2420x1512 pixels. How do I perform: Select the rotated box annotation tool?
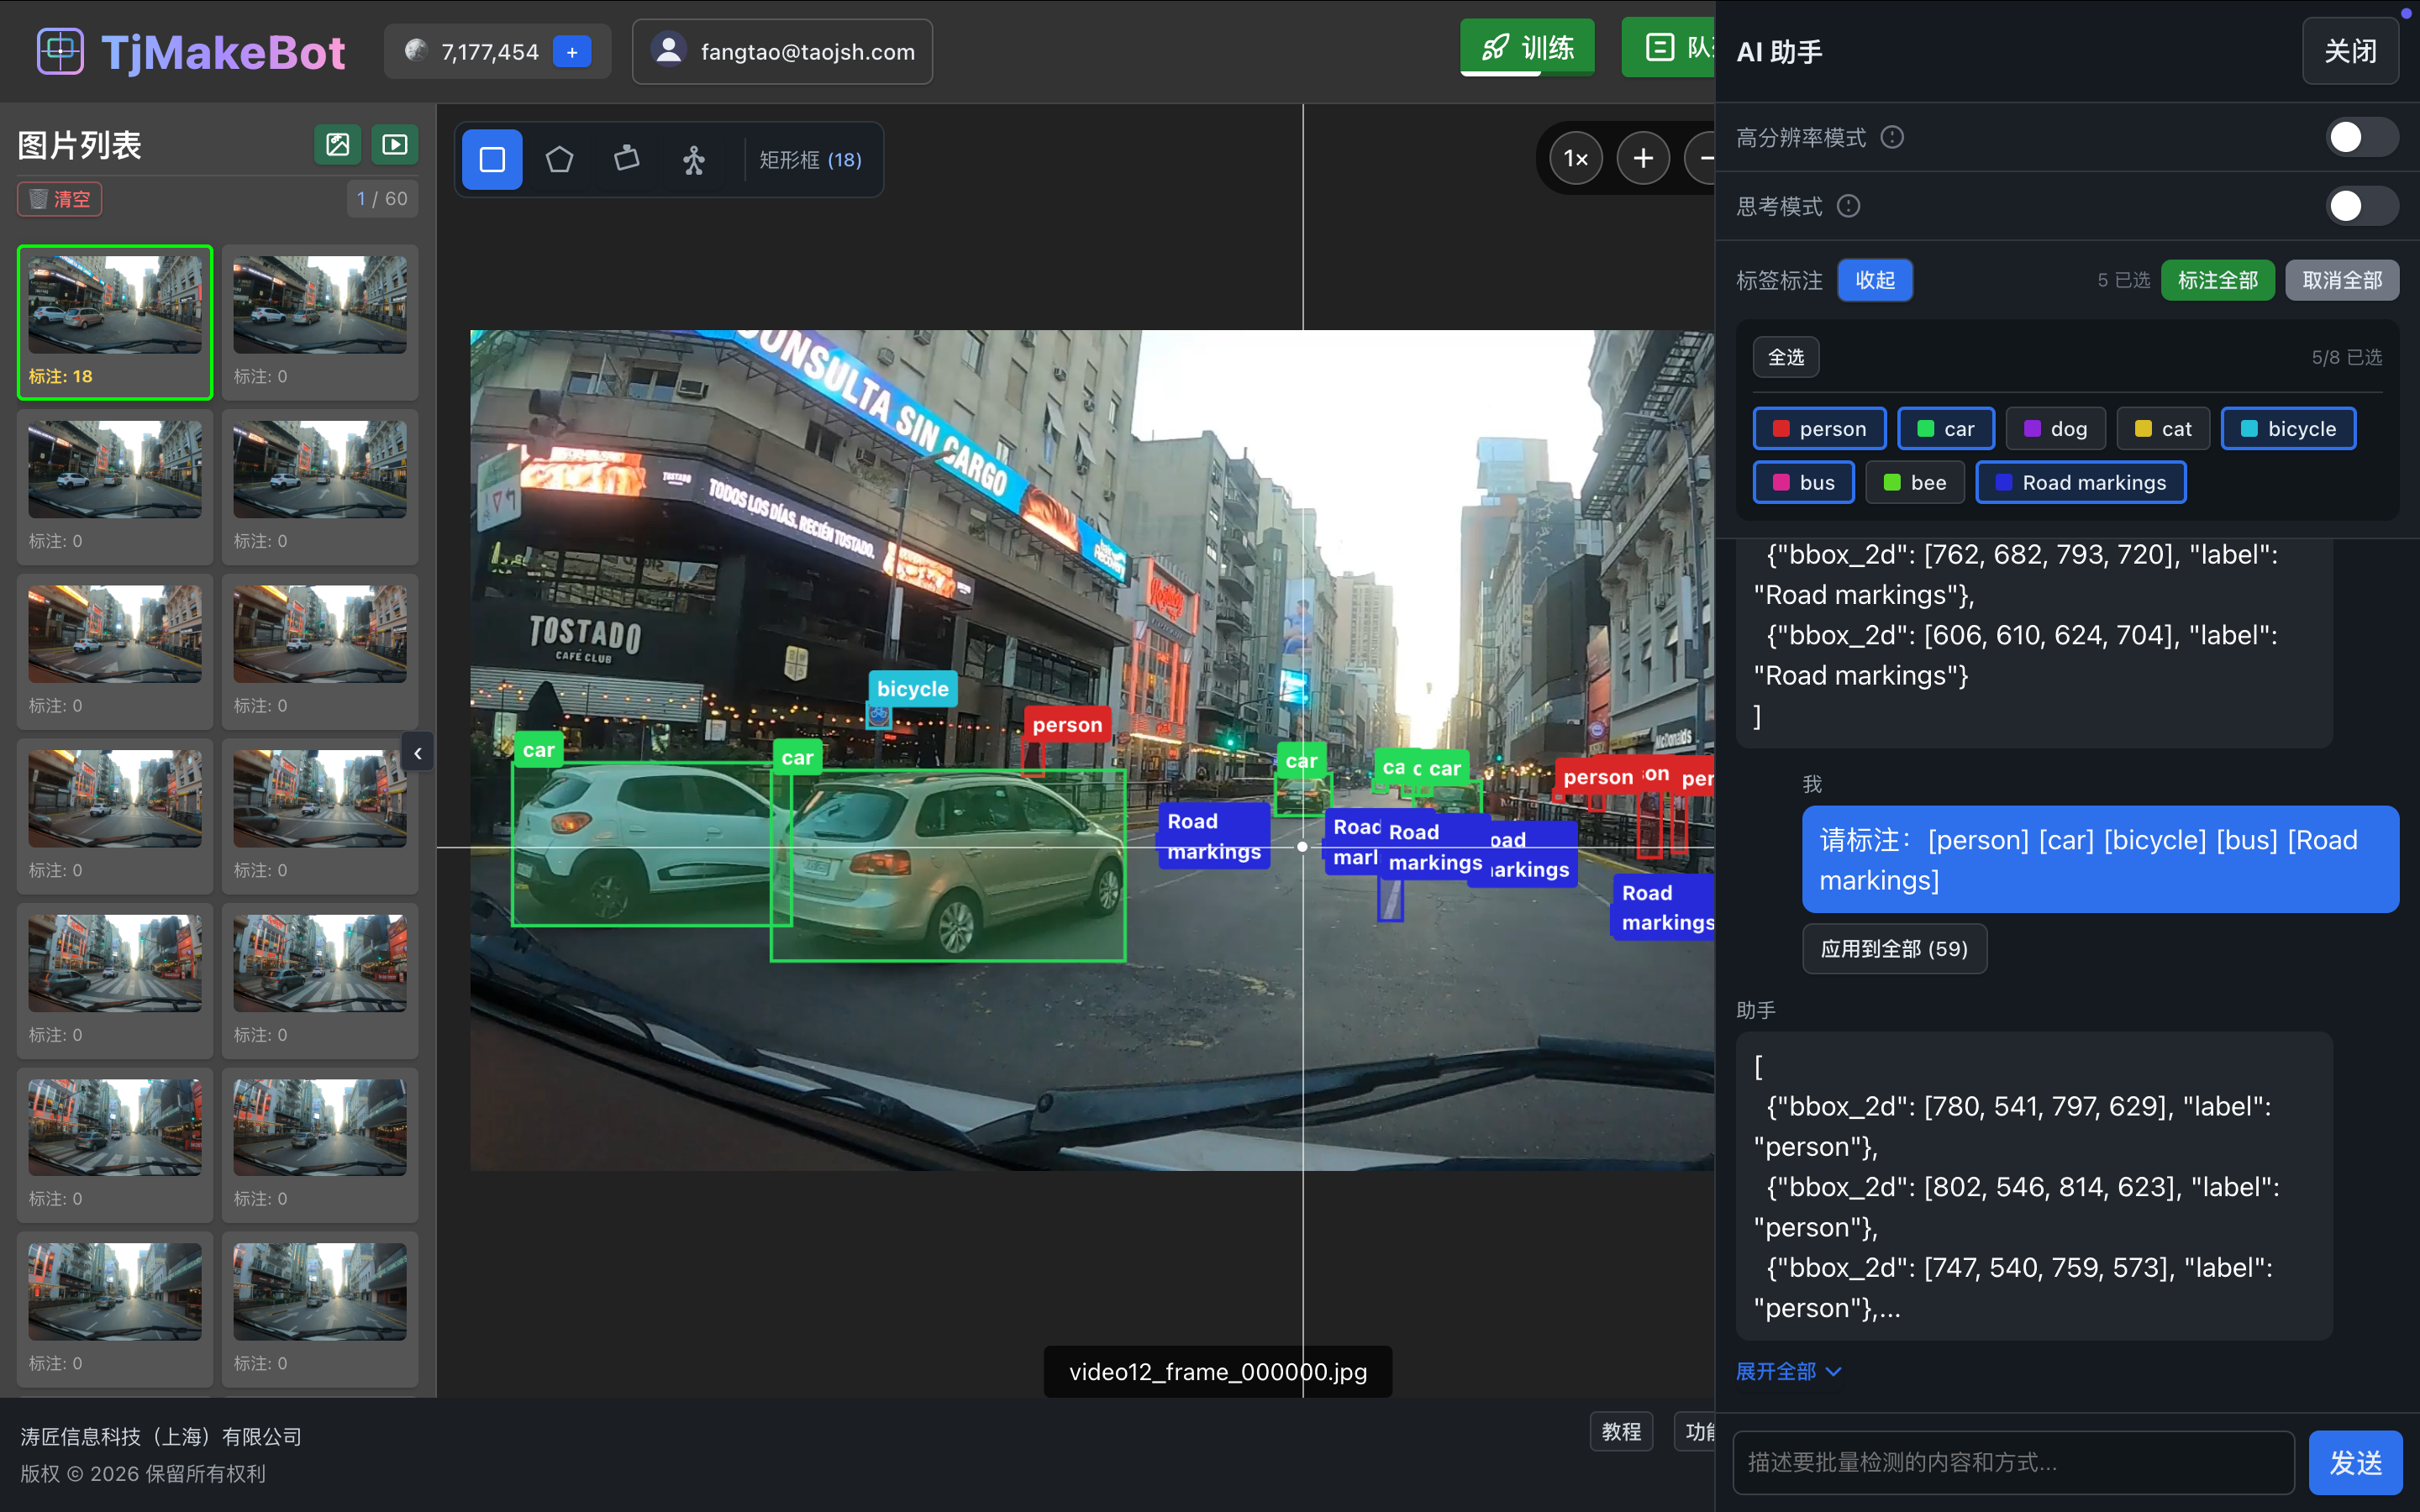627,160
